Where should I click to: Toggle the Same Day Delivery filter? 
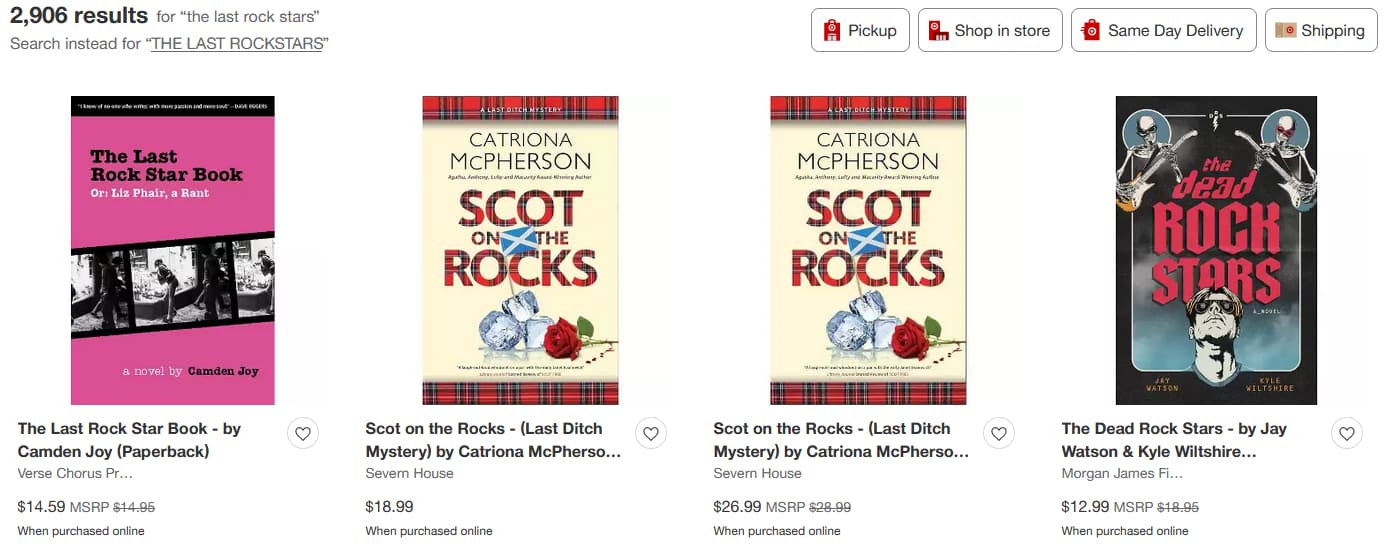(x=1163, y=30)
